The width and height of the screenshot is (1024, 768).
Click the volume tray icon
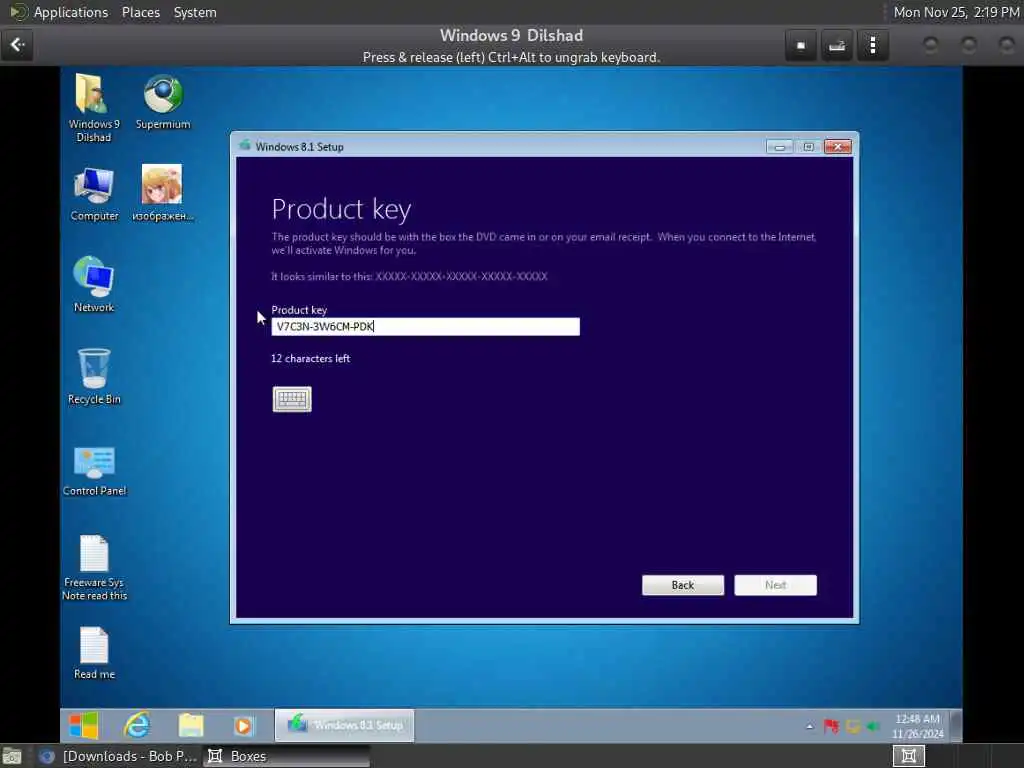click(873, 726)
